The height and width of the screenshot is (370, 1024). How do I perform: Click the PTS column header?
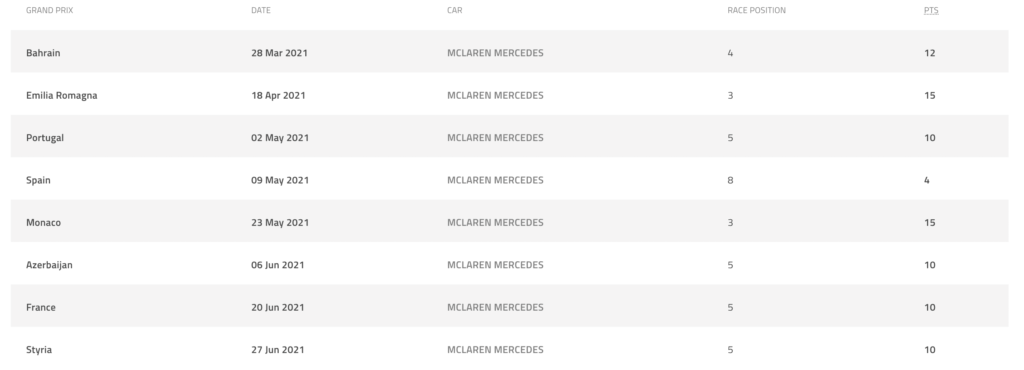point(931,10)
